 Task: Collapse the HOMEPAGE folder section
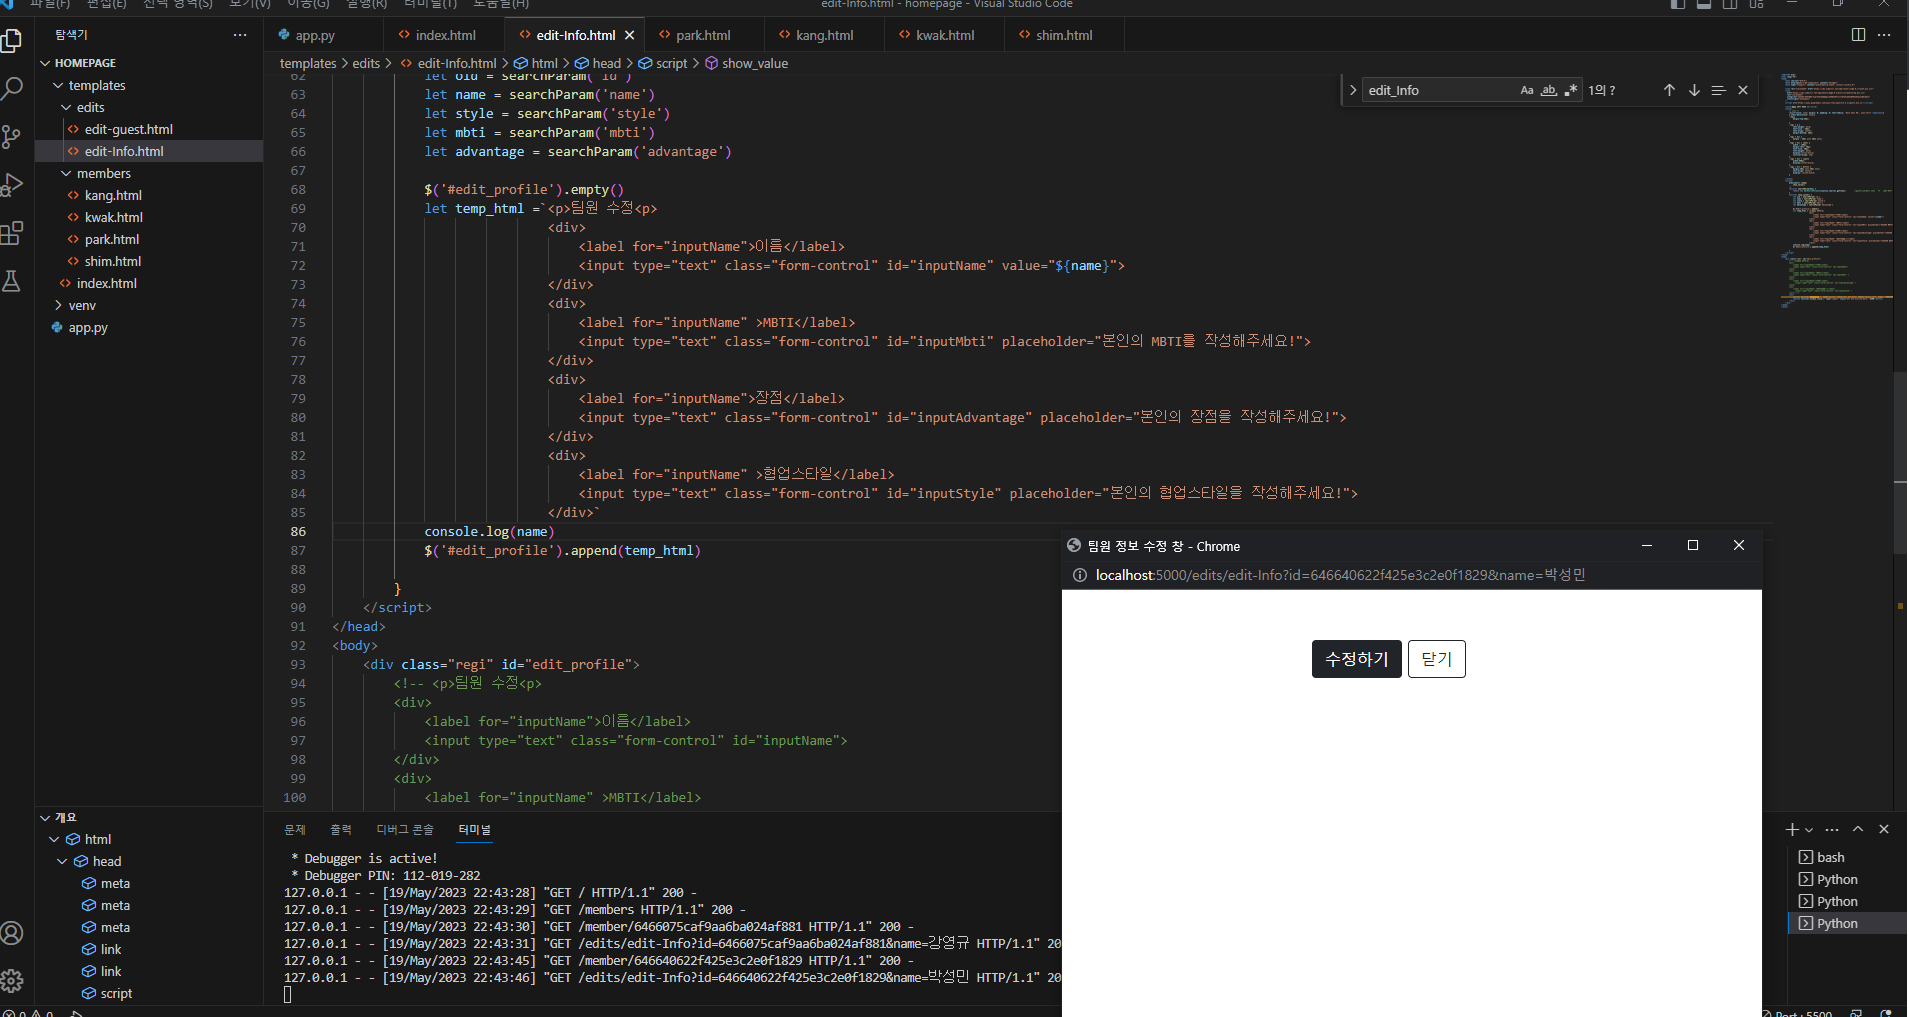[x=45, y=63]
